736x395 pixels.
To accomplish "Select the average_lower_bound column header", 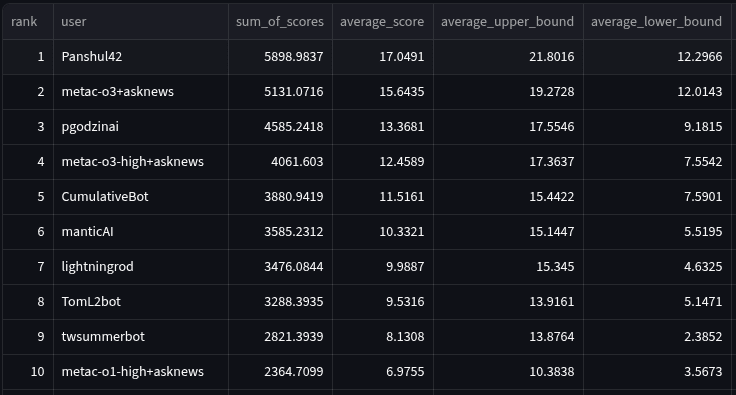I will pyautogui.click(x=657, y=22).
